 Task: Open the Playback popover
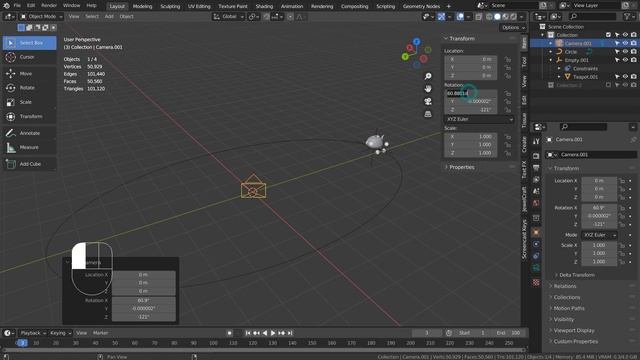[x=33, y=333]
